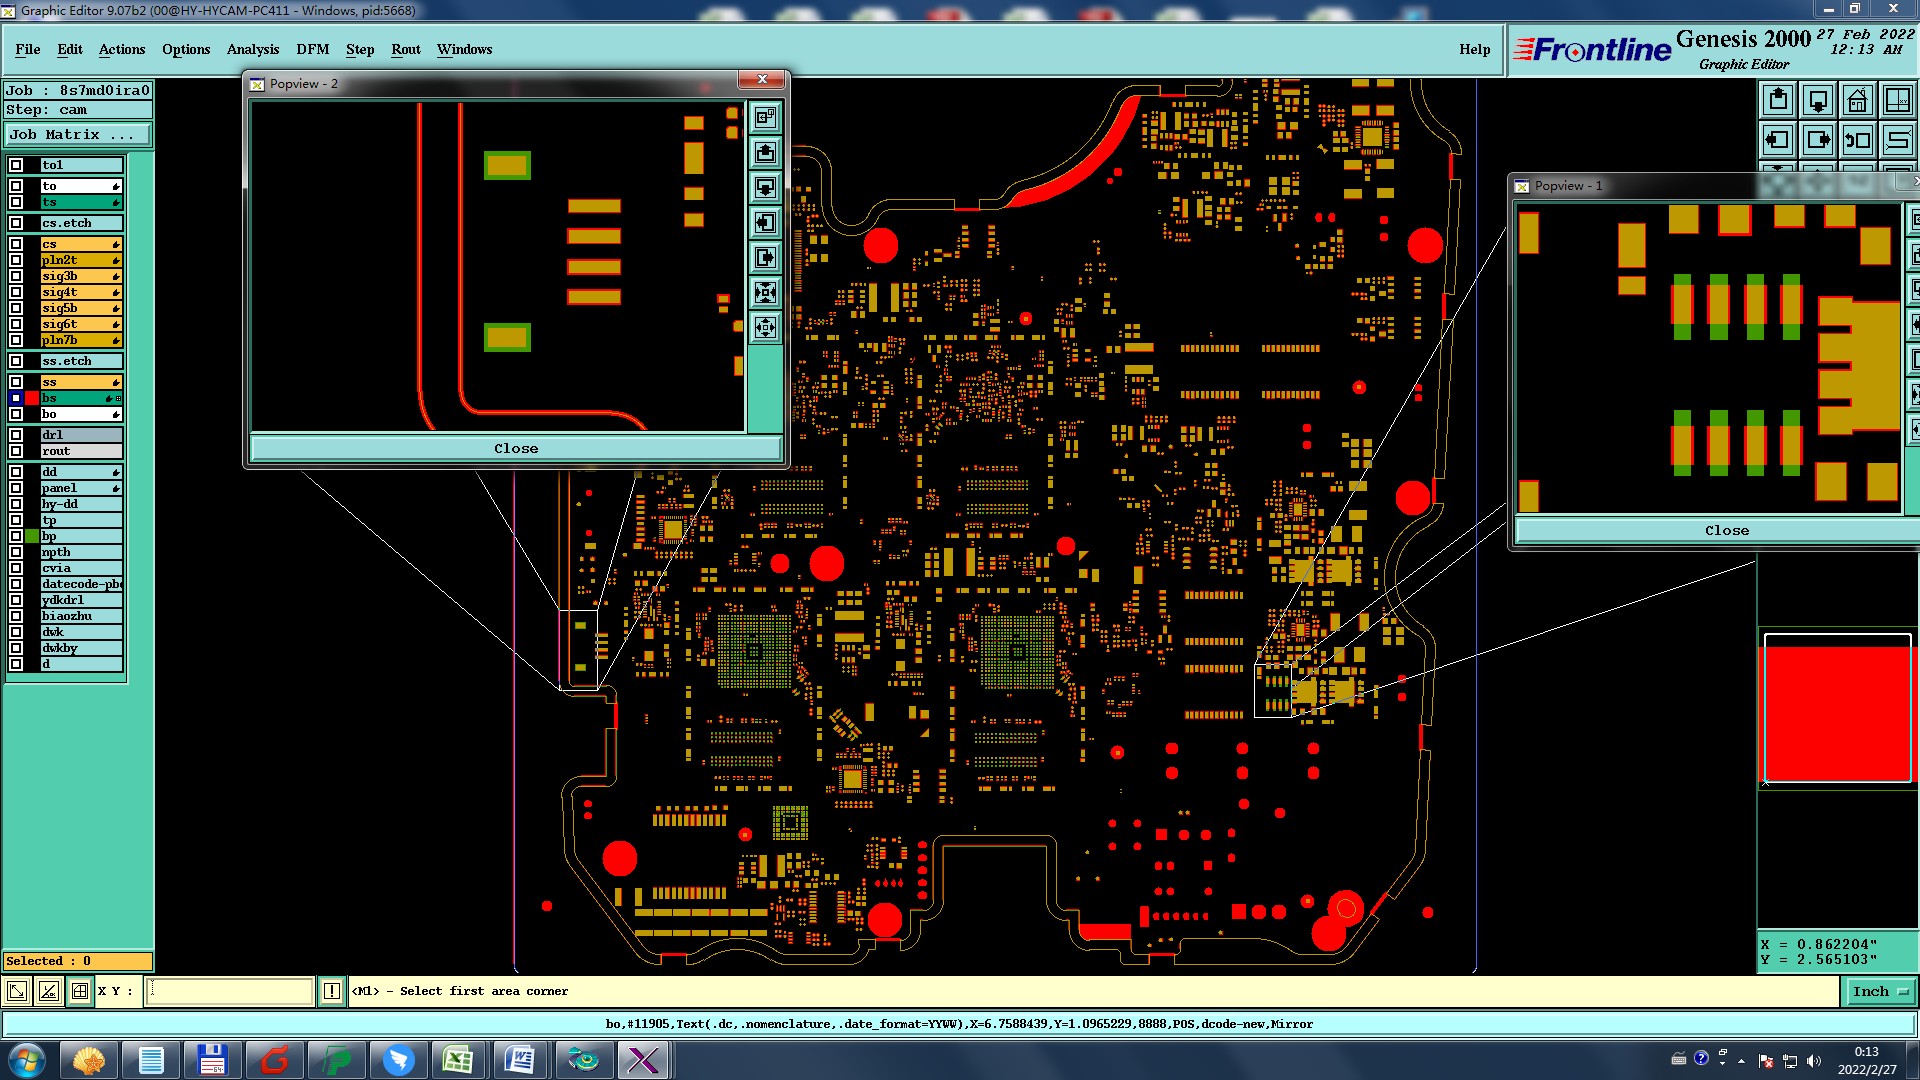Viewport: 1920px width, 1080px height.
Task: Open the Analysis menu
Action: tap(252, 49)
